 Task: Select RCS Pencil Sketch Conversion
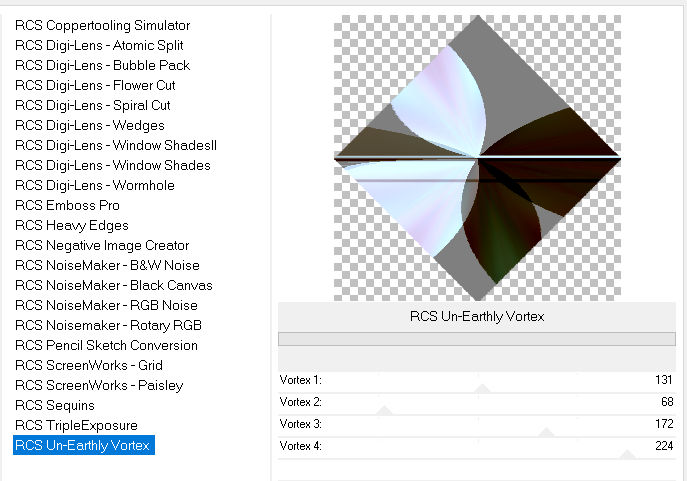pyautogui.click(x=106, y=345)
